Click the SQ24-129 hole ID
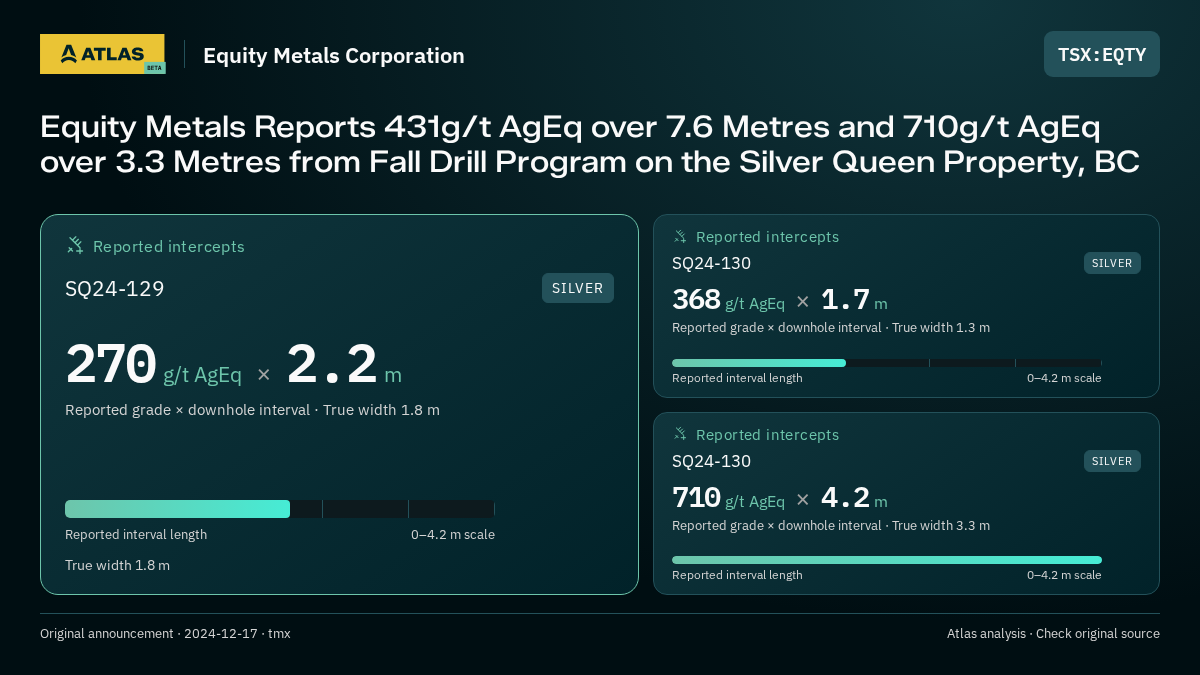1200x675 pixels. [115, 289]
